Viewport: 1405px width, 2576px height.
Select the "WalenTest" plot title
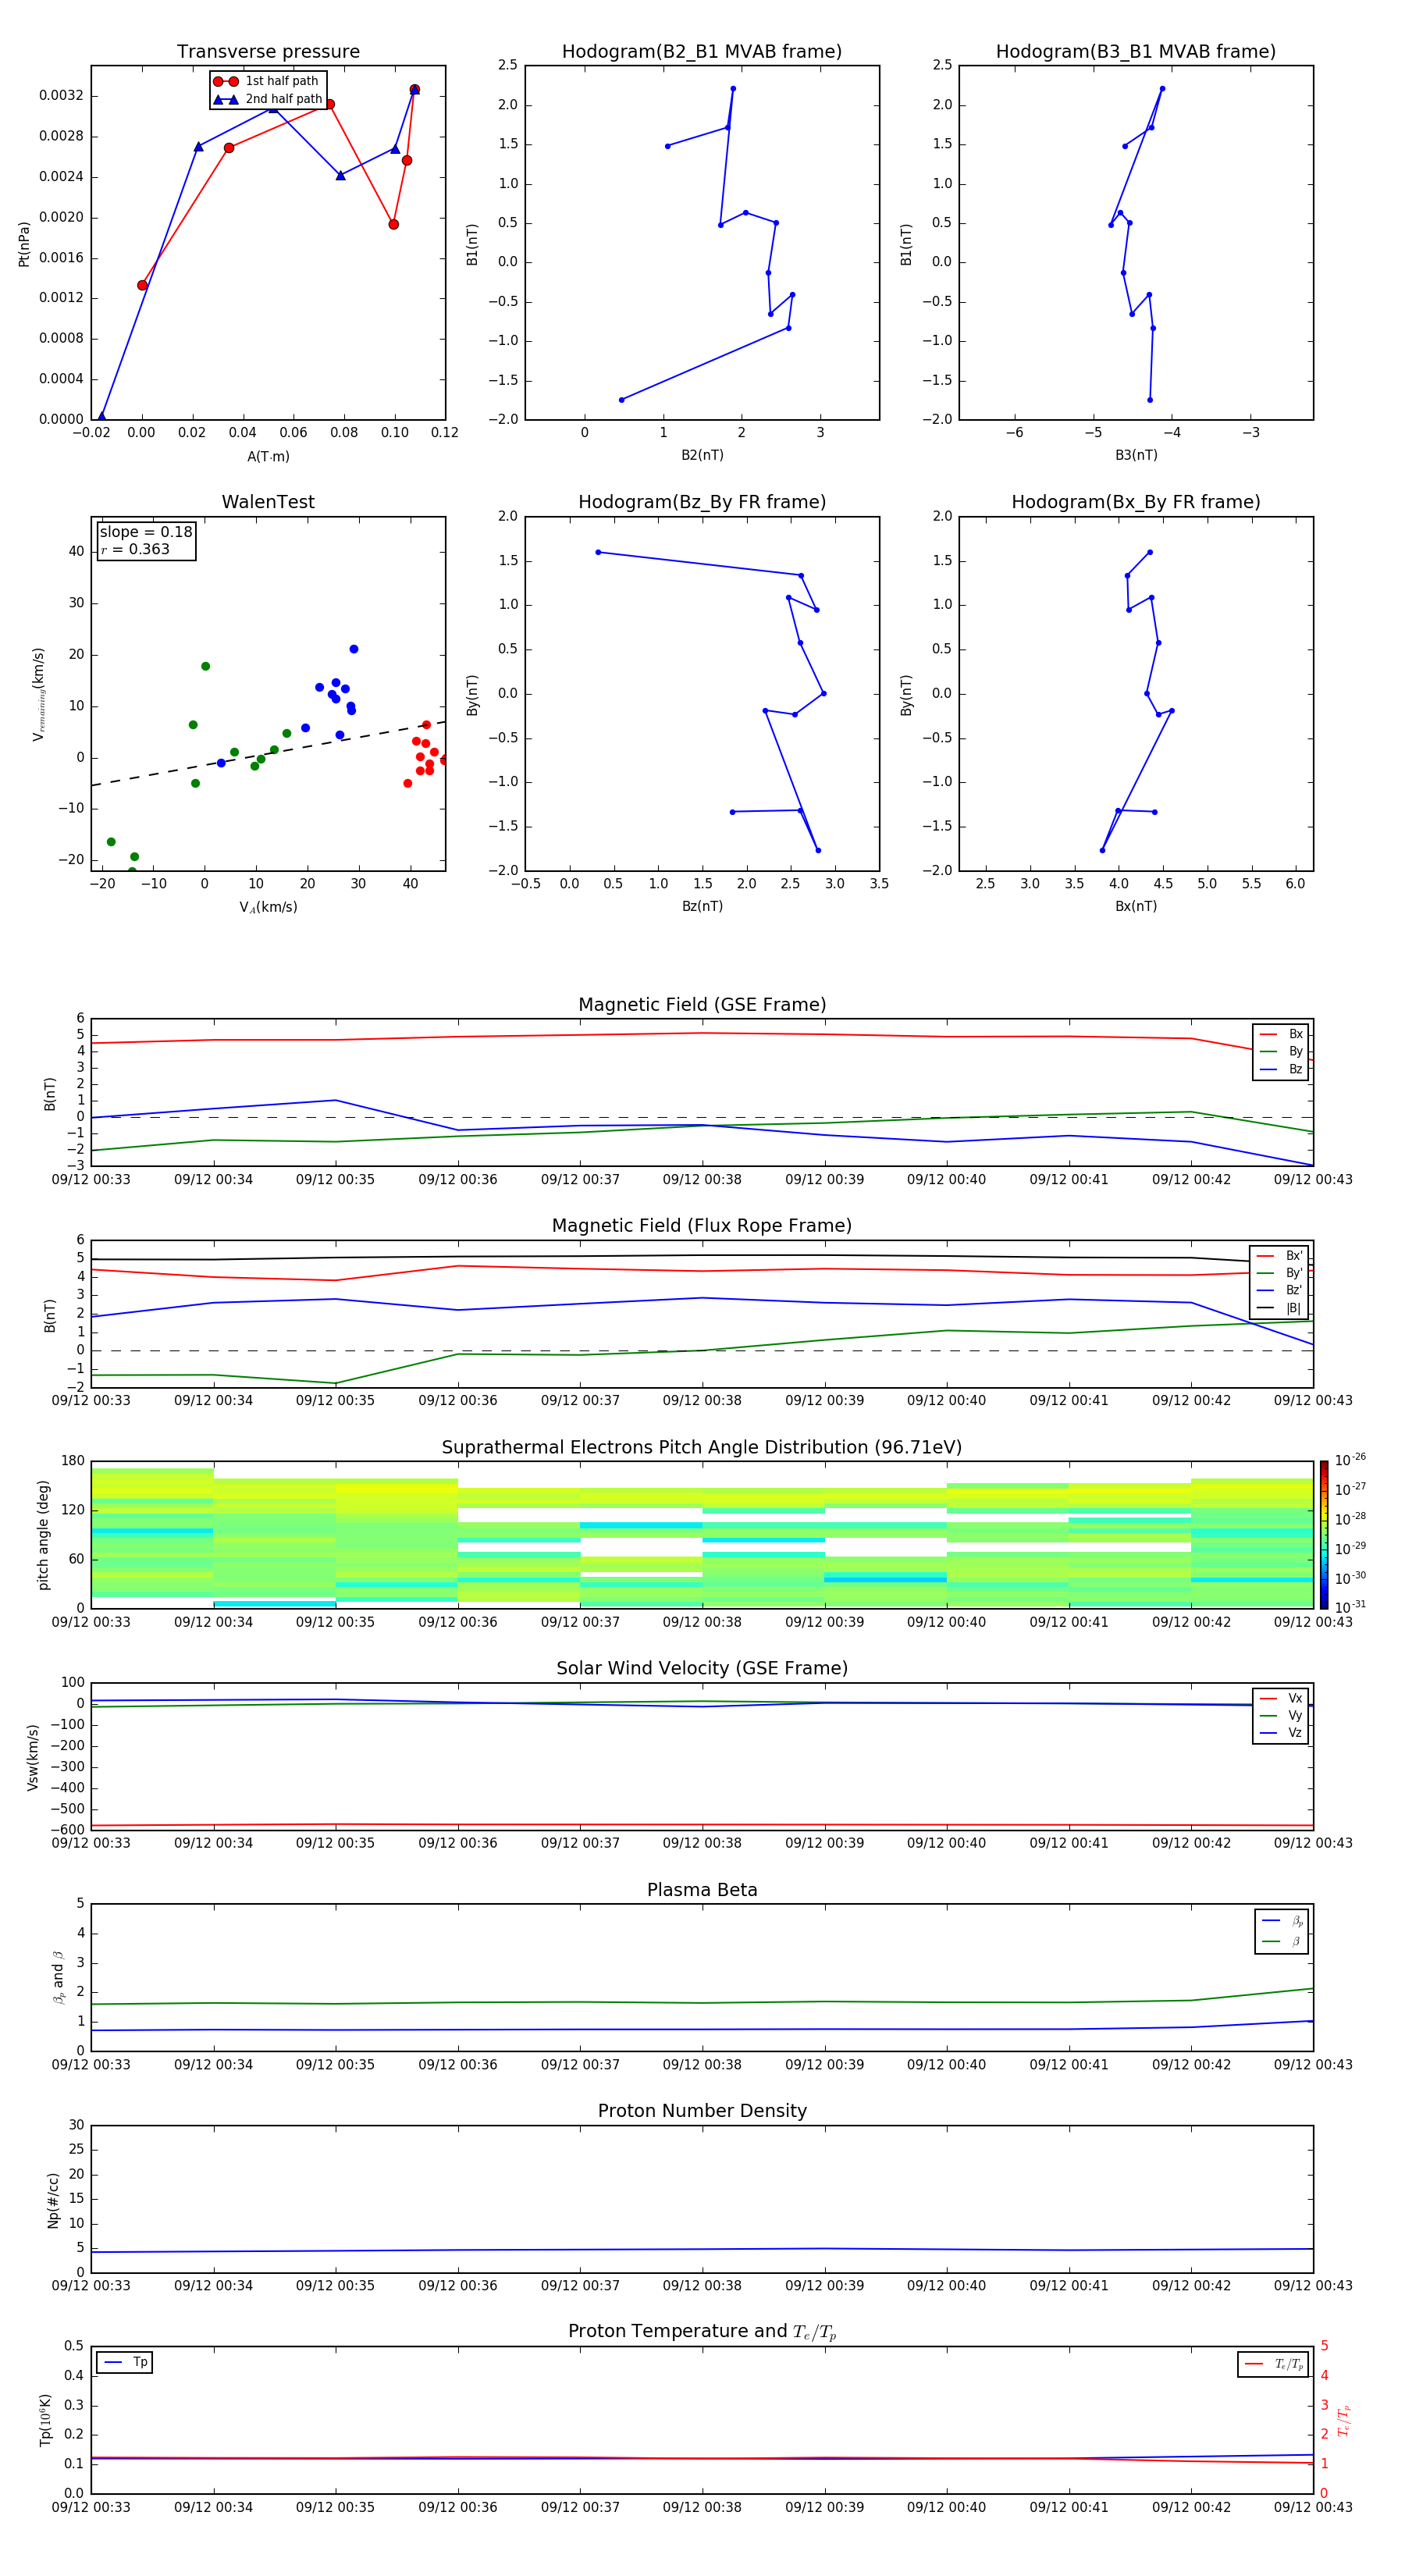(x=268, y=502)
